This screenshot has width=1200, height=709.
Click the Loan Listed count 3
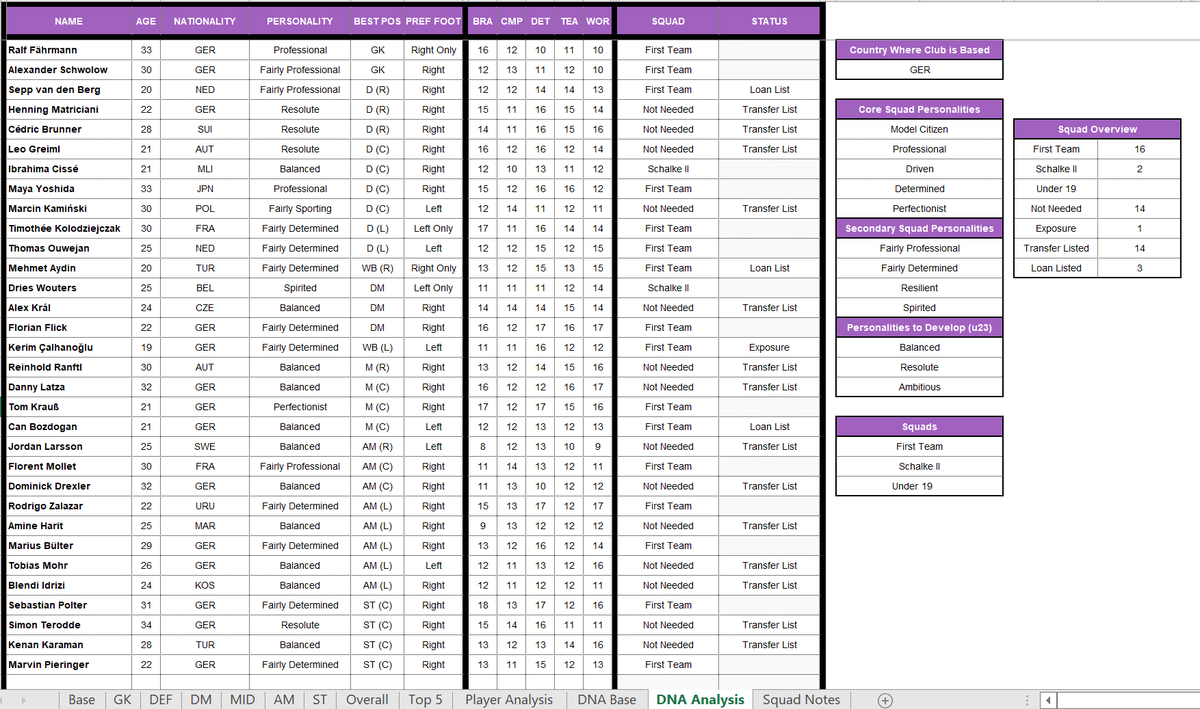1140,268
